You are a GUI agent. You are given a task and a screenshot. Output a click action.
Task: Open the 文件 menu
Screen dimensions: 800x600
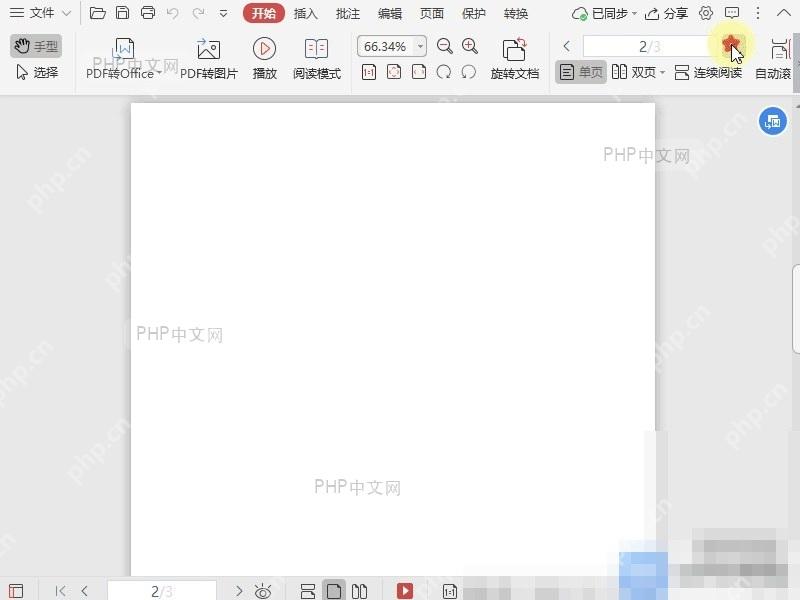[32, 13]
